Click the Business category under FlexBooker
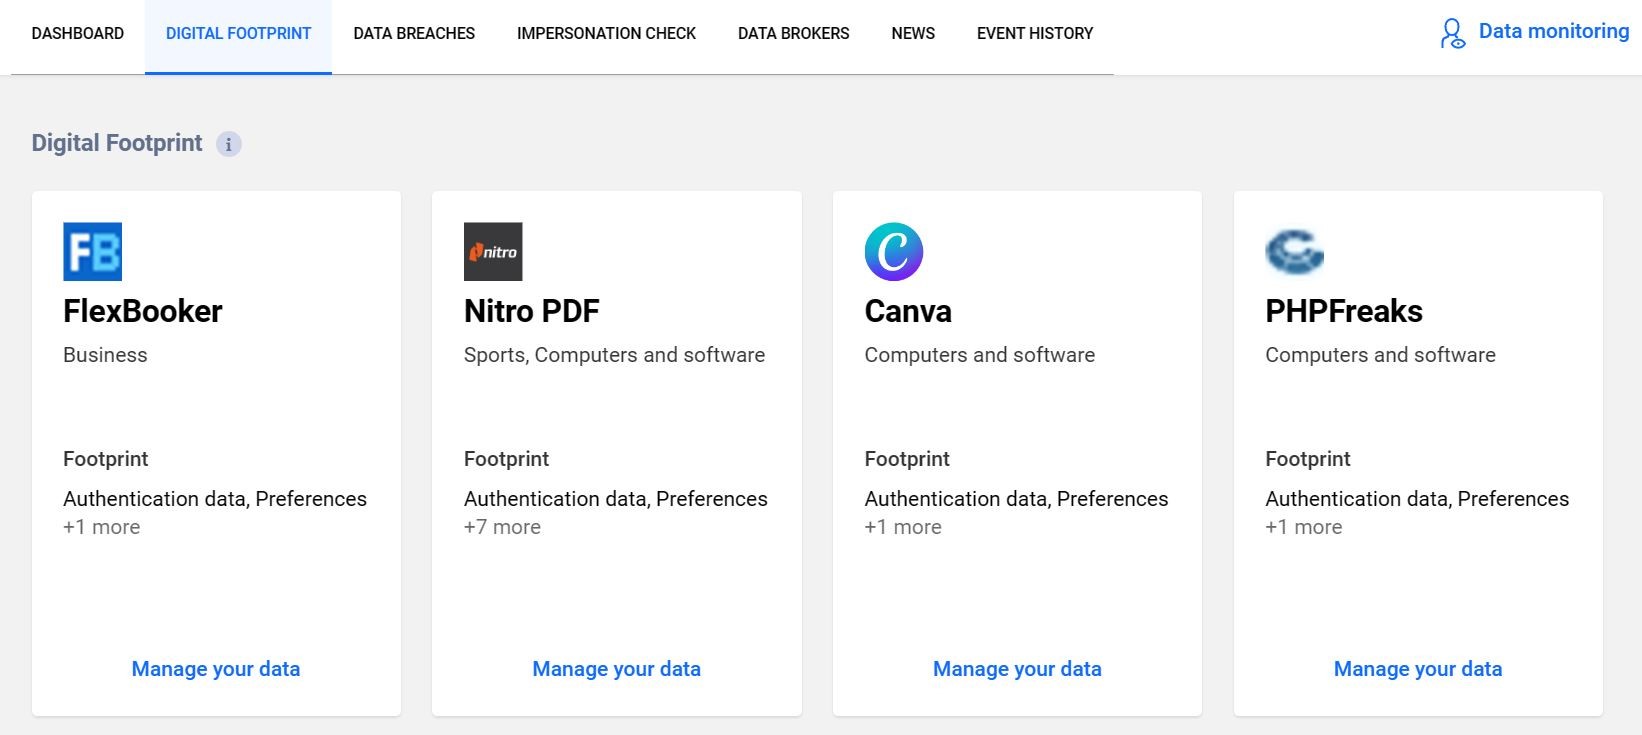The height and width of the screenshot is (735, 1642). [x=105, y=355]
